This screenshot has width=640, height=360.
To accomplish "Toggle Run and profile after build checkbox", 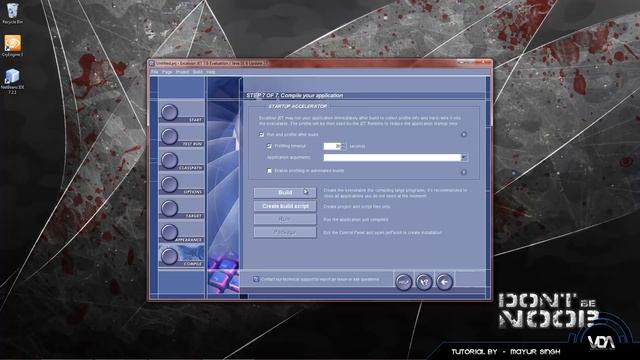I will [262, 134].
